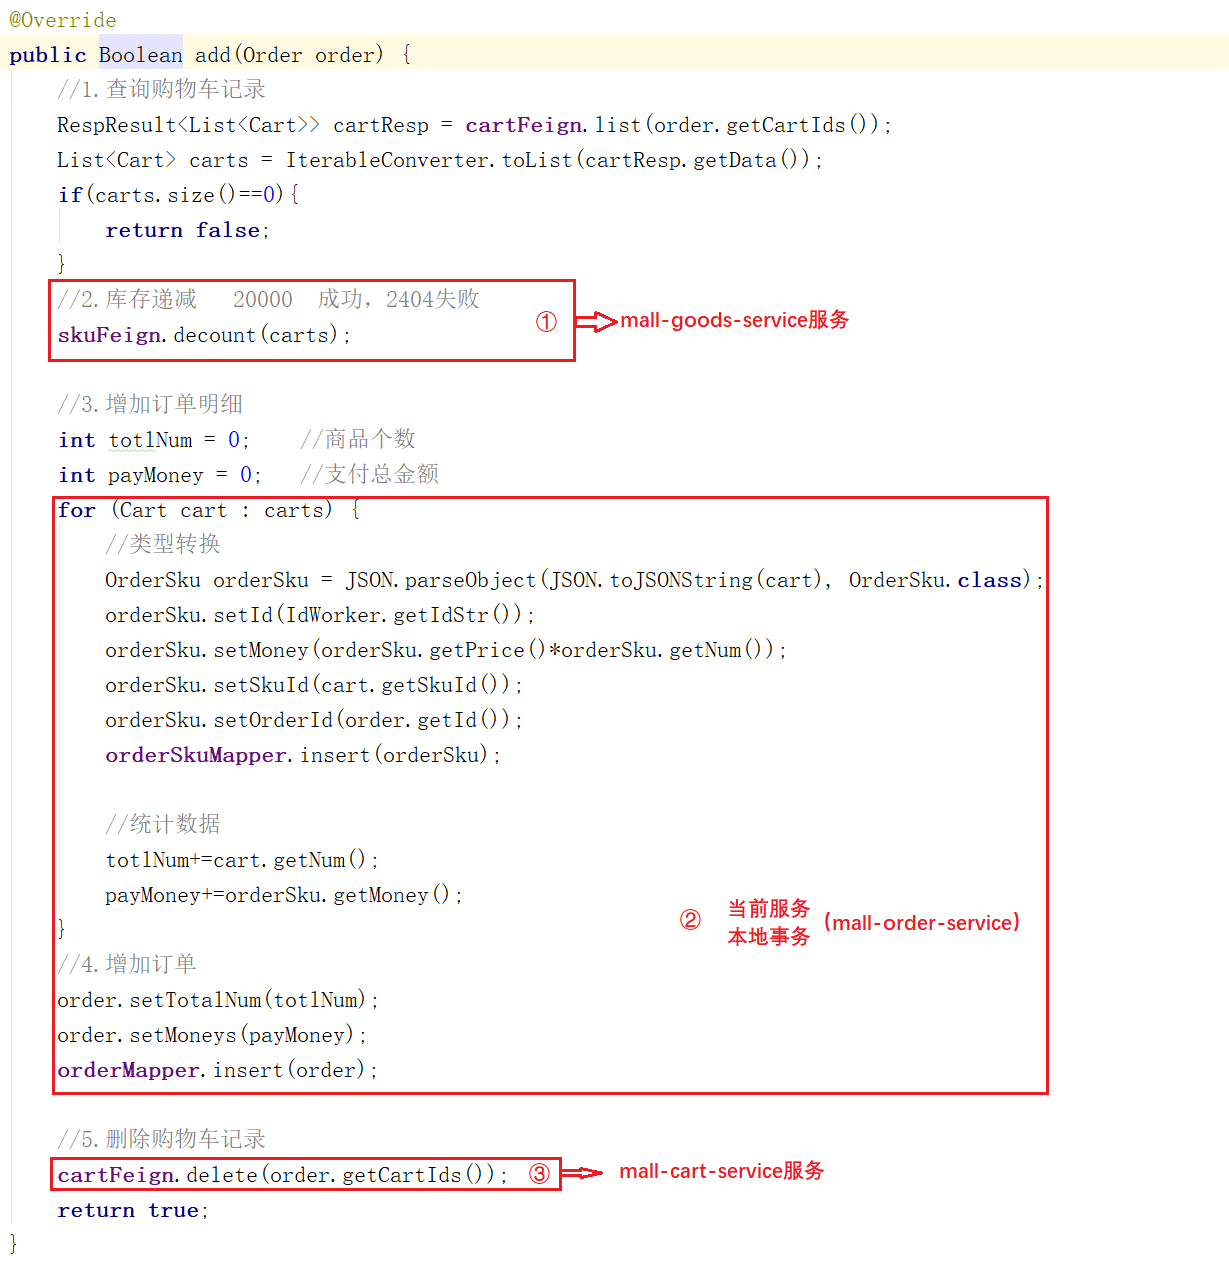This screenshot has width=1229, height=1276.
Task: Click the arrow pointing to mall-cart-service
Action: [582, 1173]
